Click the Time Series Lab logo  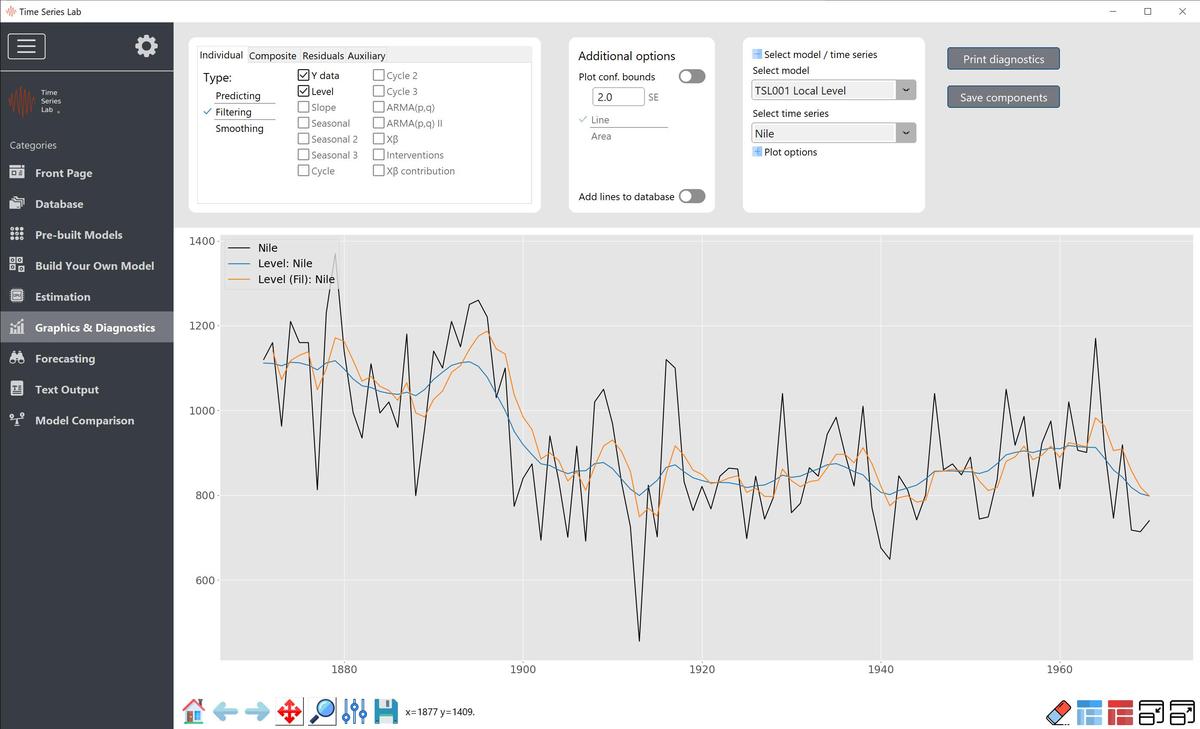pyautogui.click(x=36, y=102)
